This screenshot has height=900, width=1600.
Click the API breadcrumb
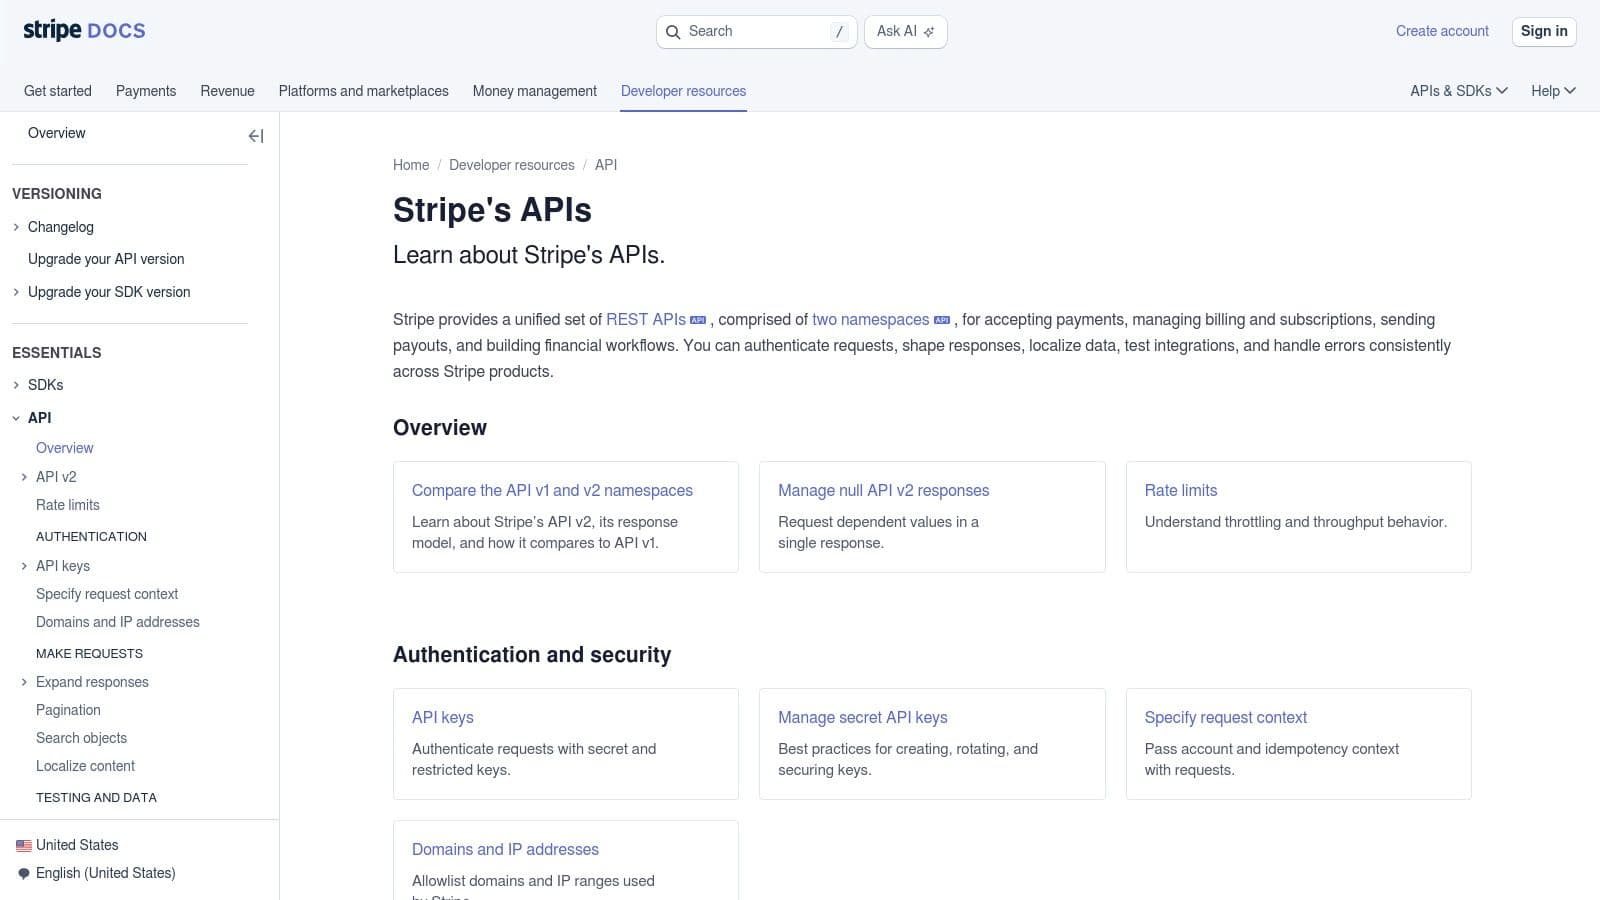(606, 165)
